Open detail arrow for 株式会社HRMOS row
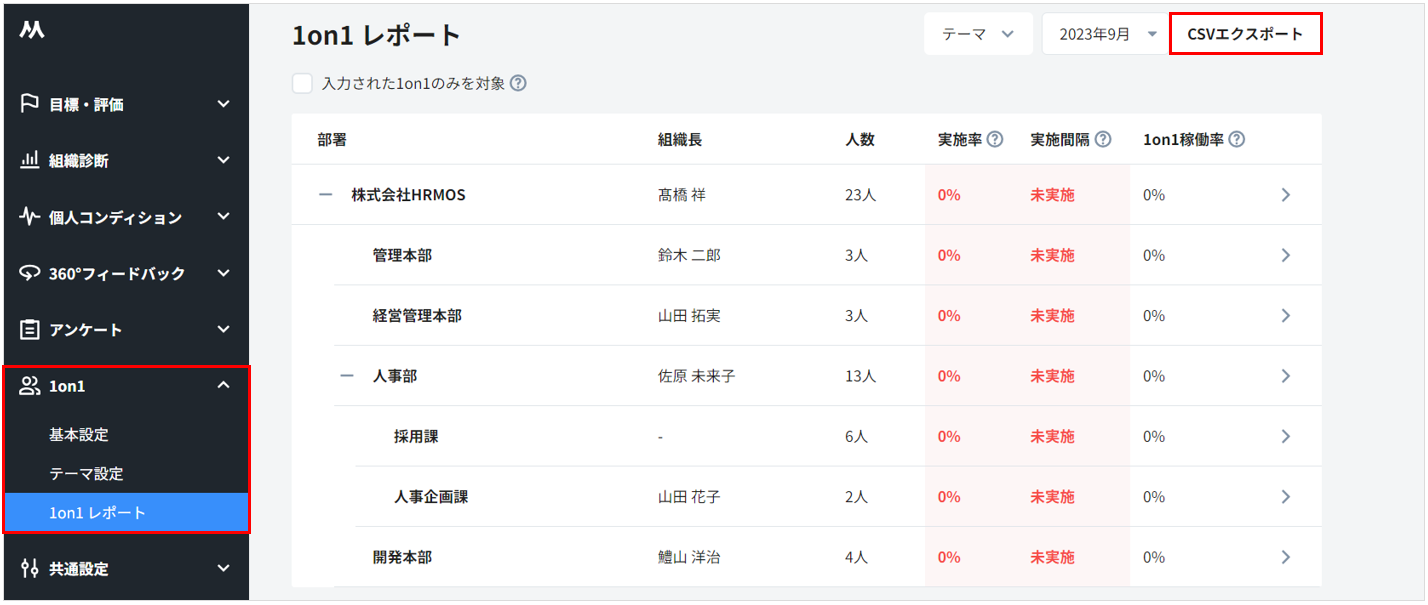1428x605 pixels. coord(1286,195)
